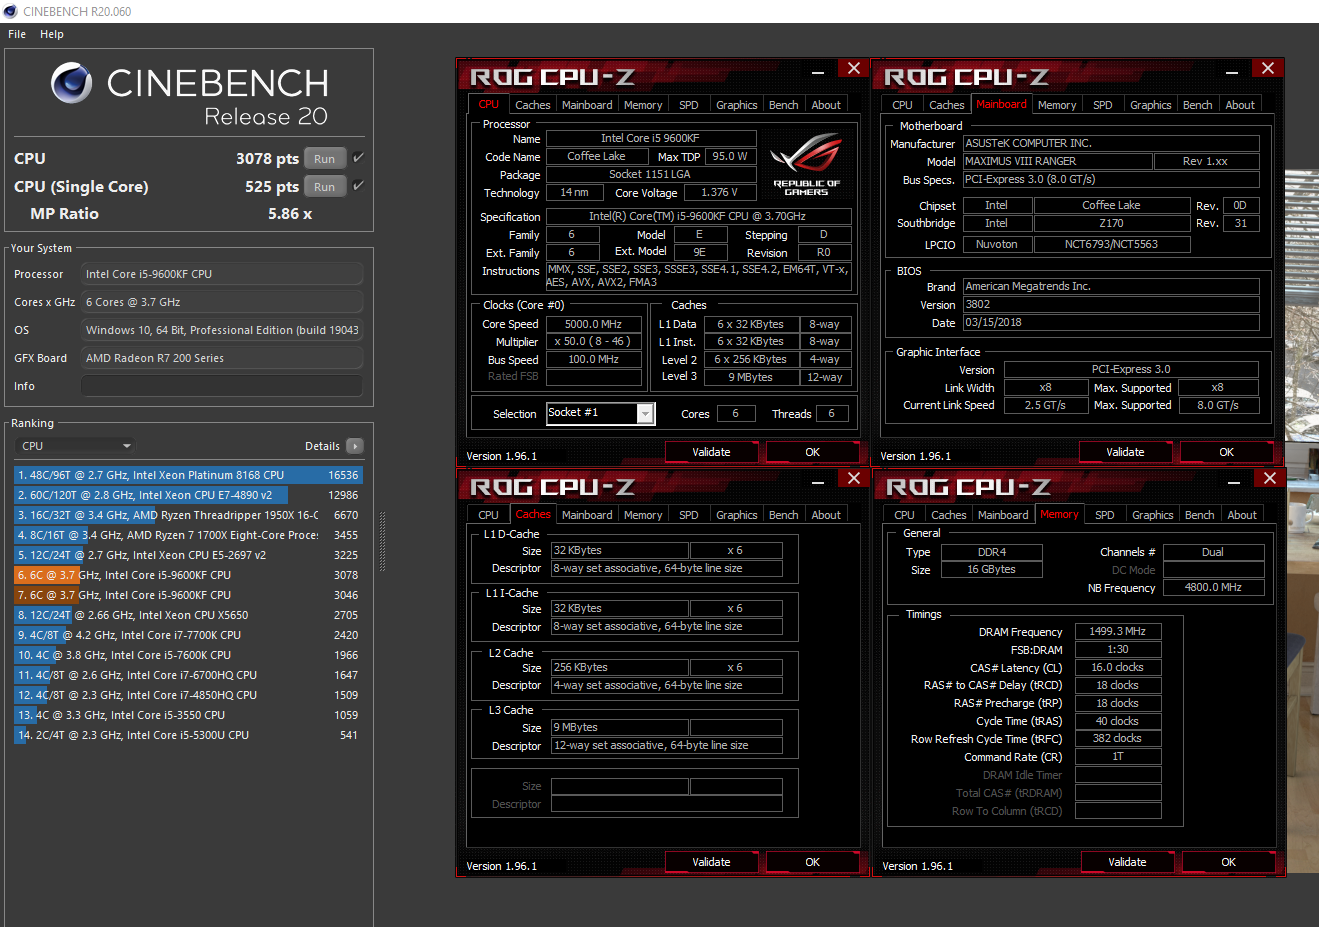The width and height of the screenshot is (1319, 927).
Task: Open the Help menu
Action: click(x=52, y=34)
